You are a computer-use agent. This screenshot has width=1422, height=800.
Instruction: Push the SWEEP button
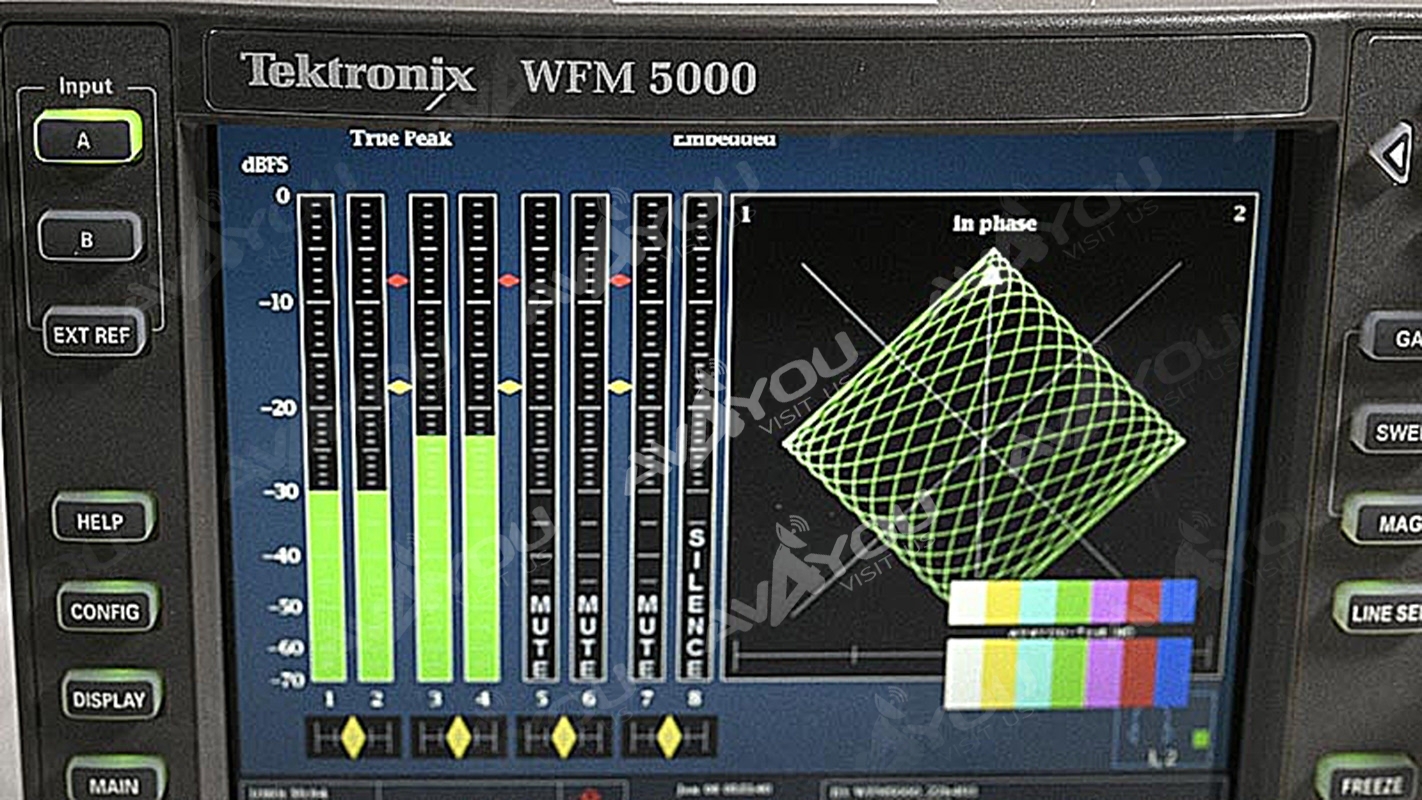(x=1388, y=431)
